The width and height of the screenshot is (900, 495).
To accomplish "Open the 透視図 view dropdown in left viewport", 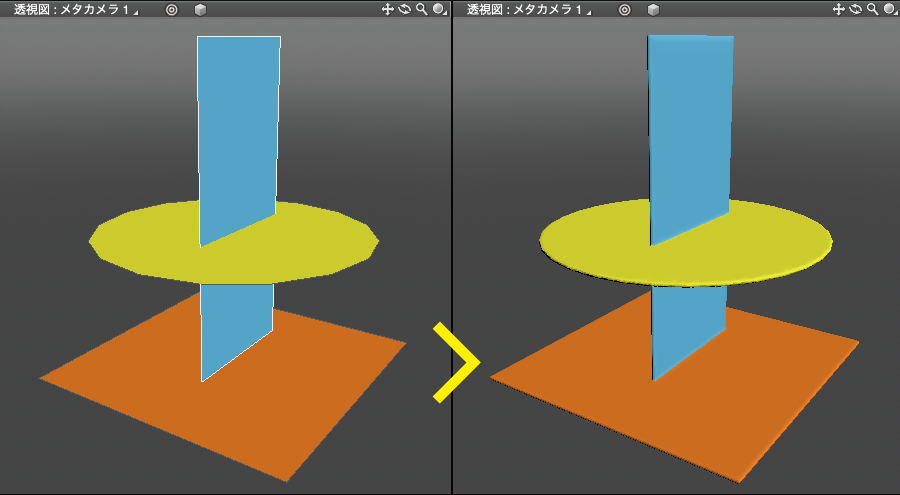I will click(76, 9).
